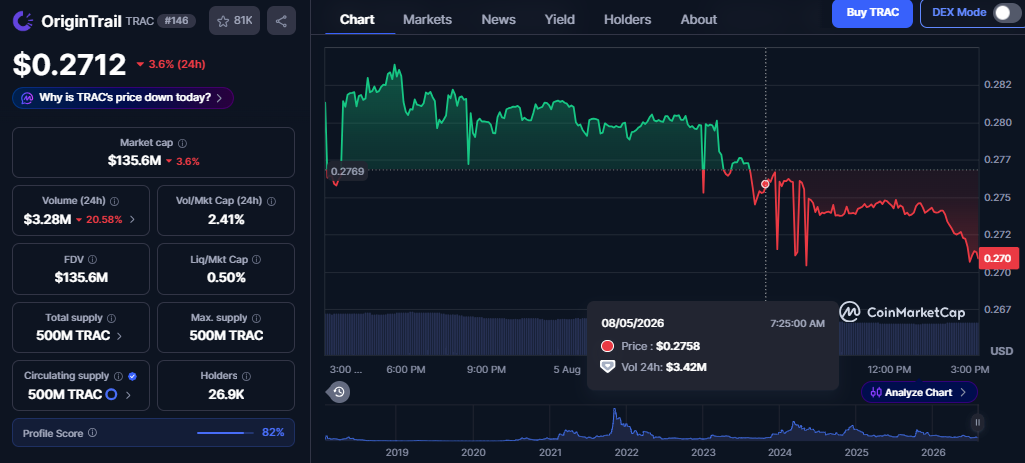
Task: Click the 26.9K Holders value
Action: (226, 394)
